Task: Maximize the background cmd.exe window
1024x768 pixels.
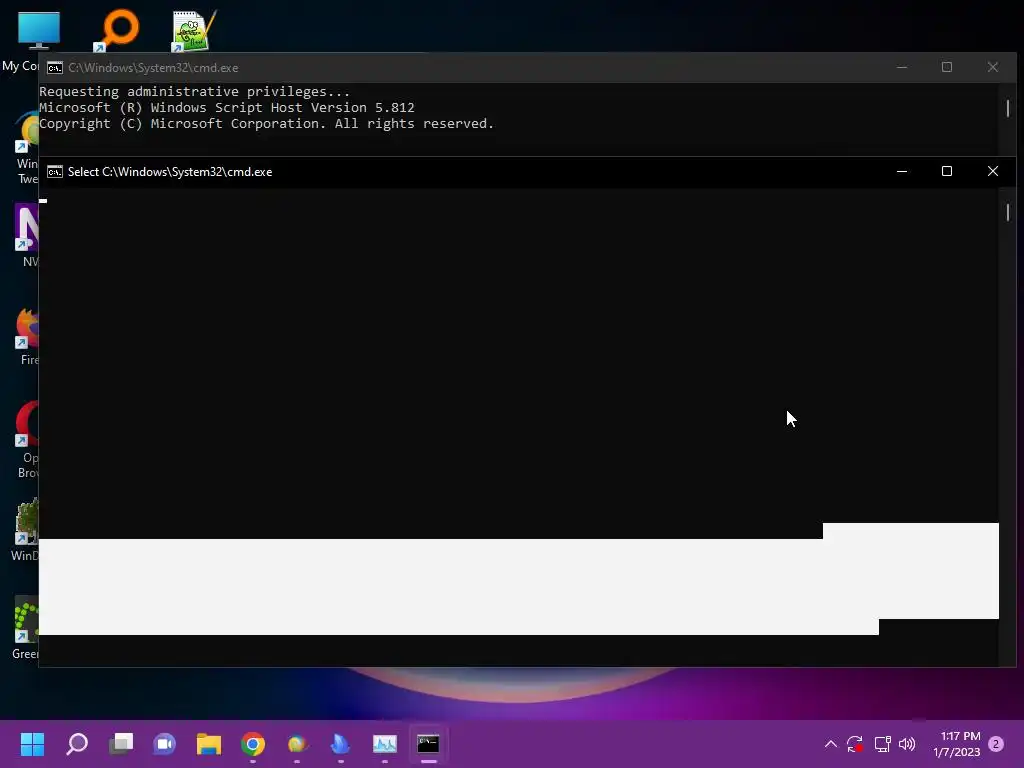Action: coord(947,67)
